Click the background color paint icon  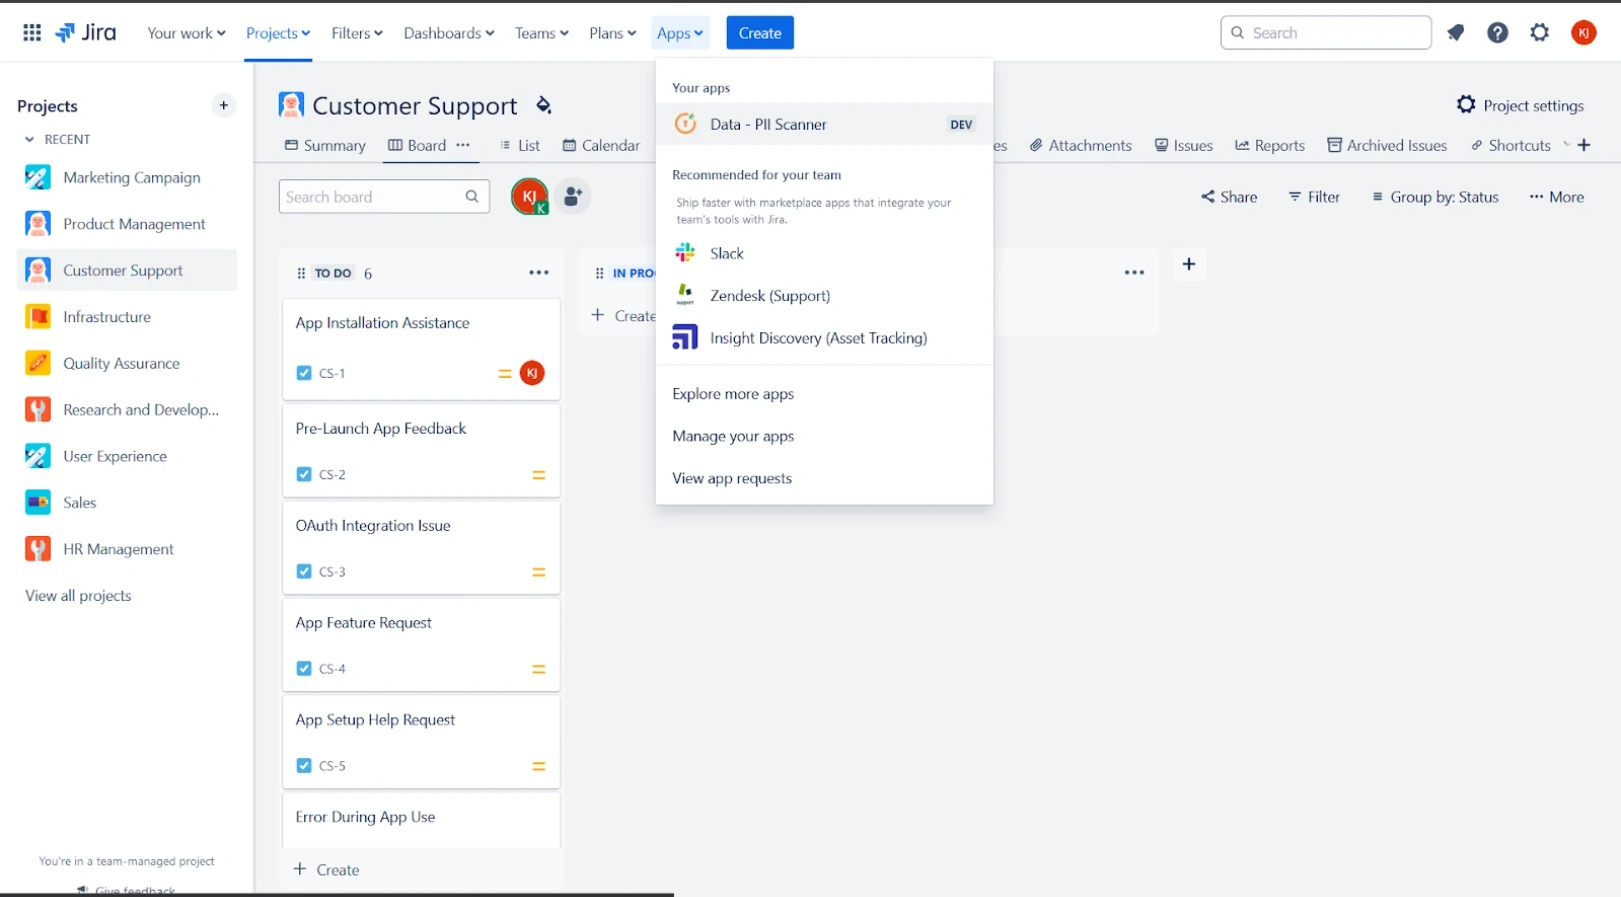(x=544, y=105)
